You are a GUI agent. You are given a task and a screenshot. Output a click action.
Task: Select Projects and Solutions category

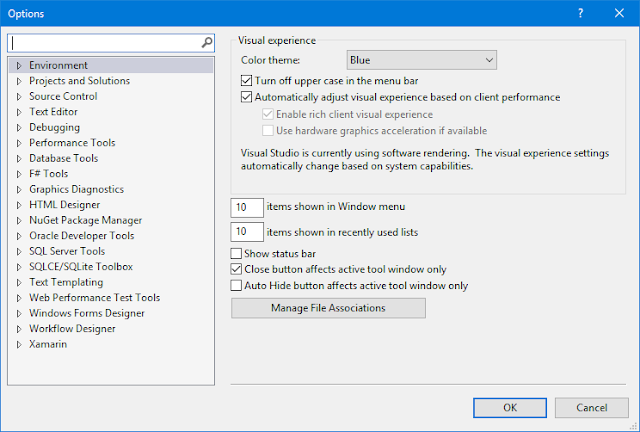80,81
